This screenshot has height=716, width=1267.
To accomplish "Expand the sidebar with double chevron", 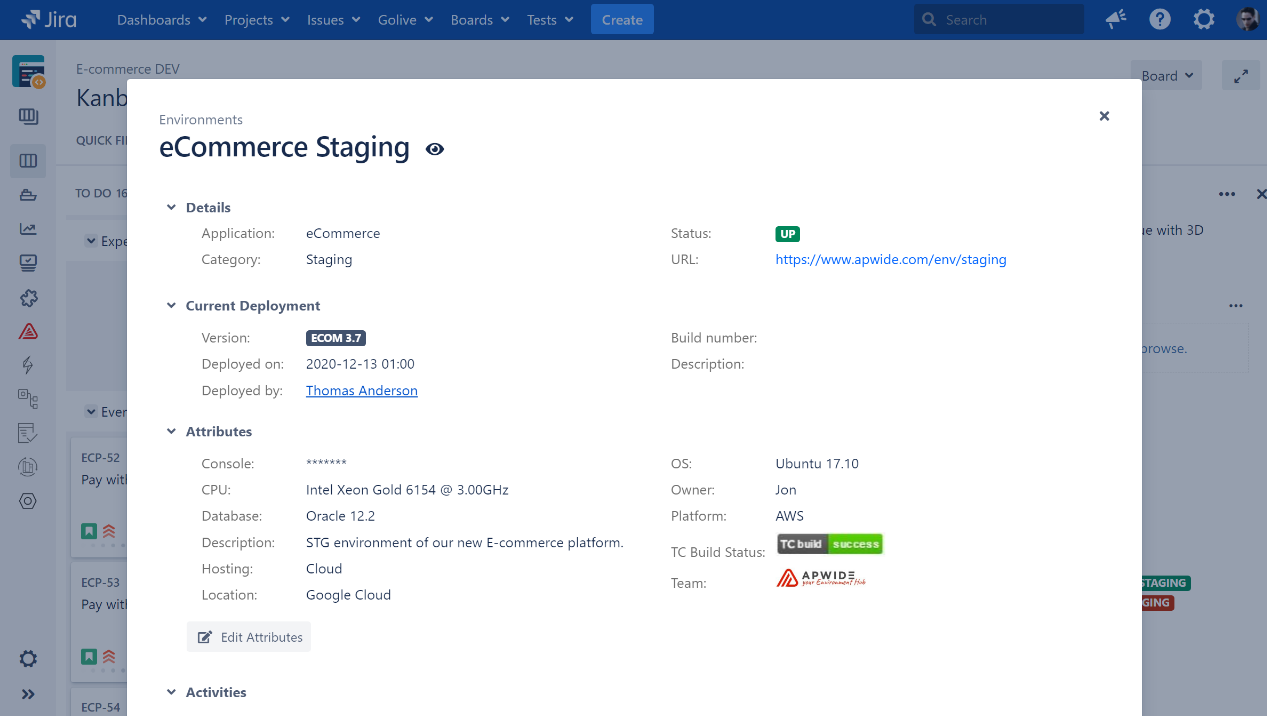I will click(28, 694).
